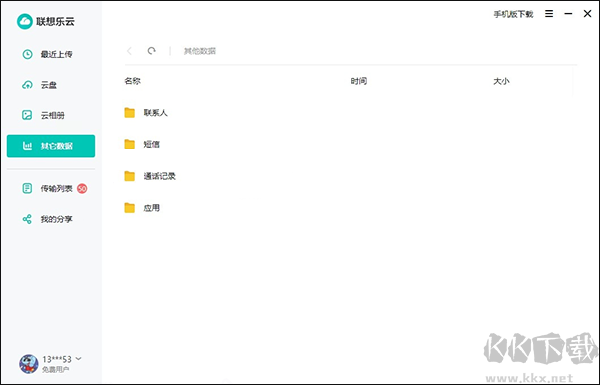Viewport: 600px width, 385px height.
Task: Open 传输列表 document icon
Action: [x=27, y=188]
